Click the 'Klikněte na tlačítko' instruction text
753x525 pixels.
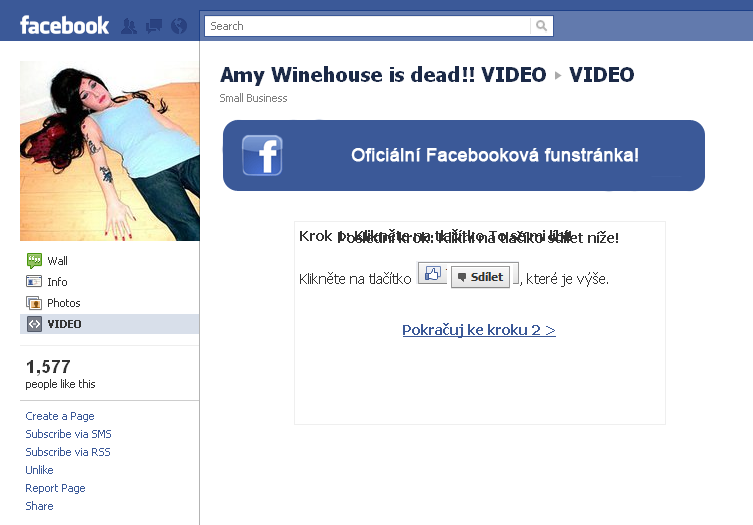pos(355,279)
